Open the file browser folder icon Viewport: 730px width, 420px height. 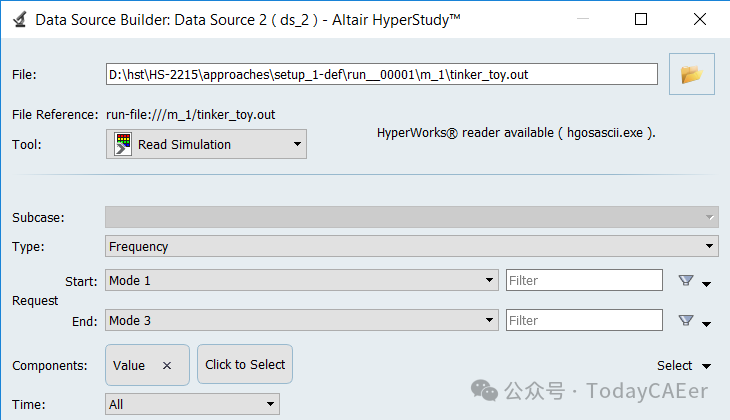click(692, 74)
